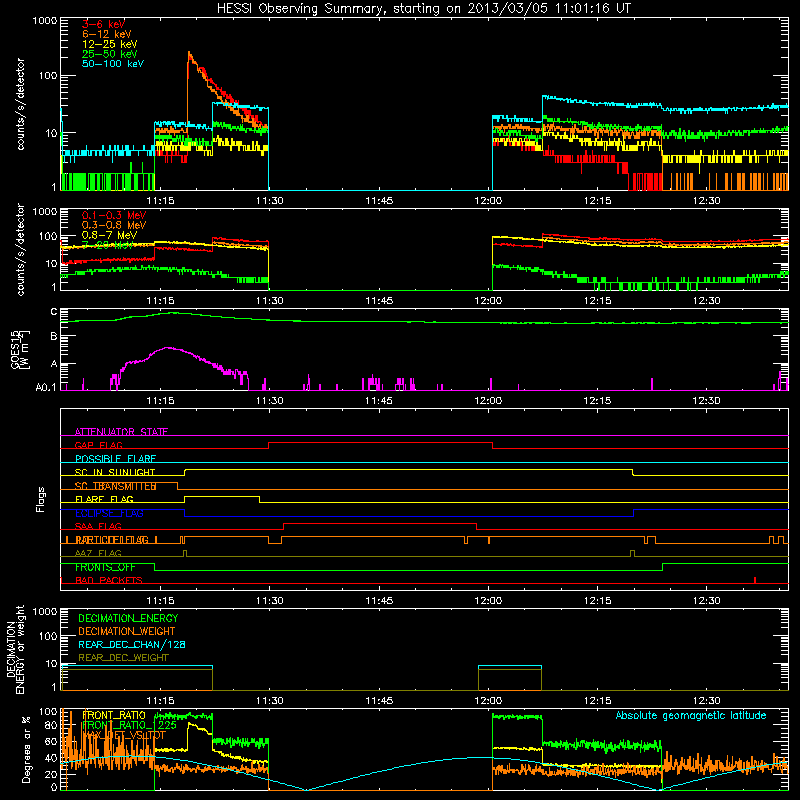Select the green FRONT_RATIO_1225 legend label
Viewport: 800px width, 800px height.
point(129,726)
